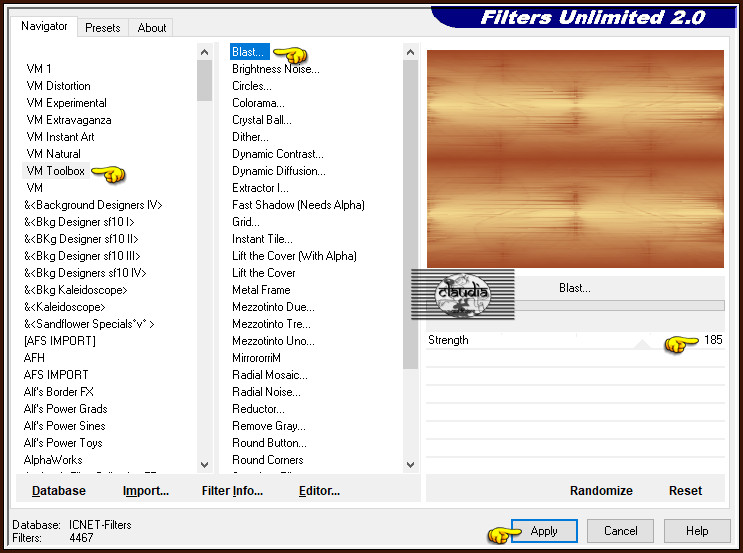Click the category list scrollbar thumb

coord(204,81)
